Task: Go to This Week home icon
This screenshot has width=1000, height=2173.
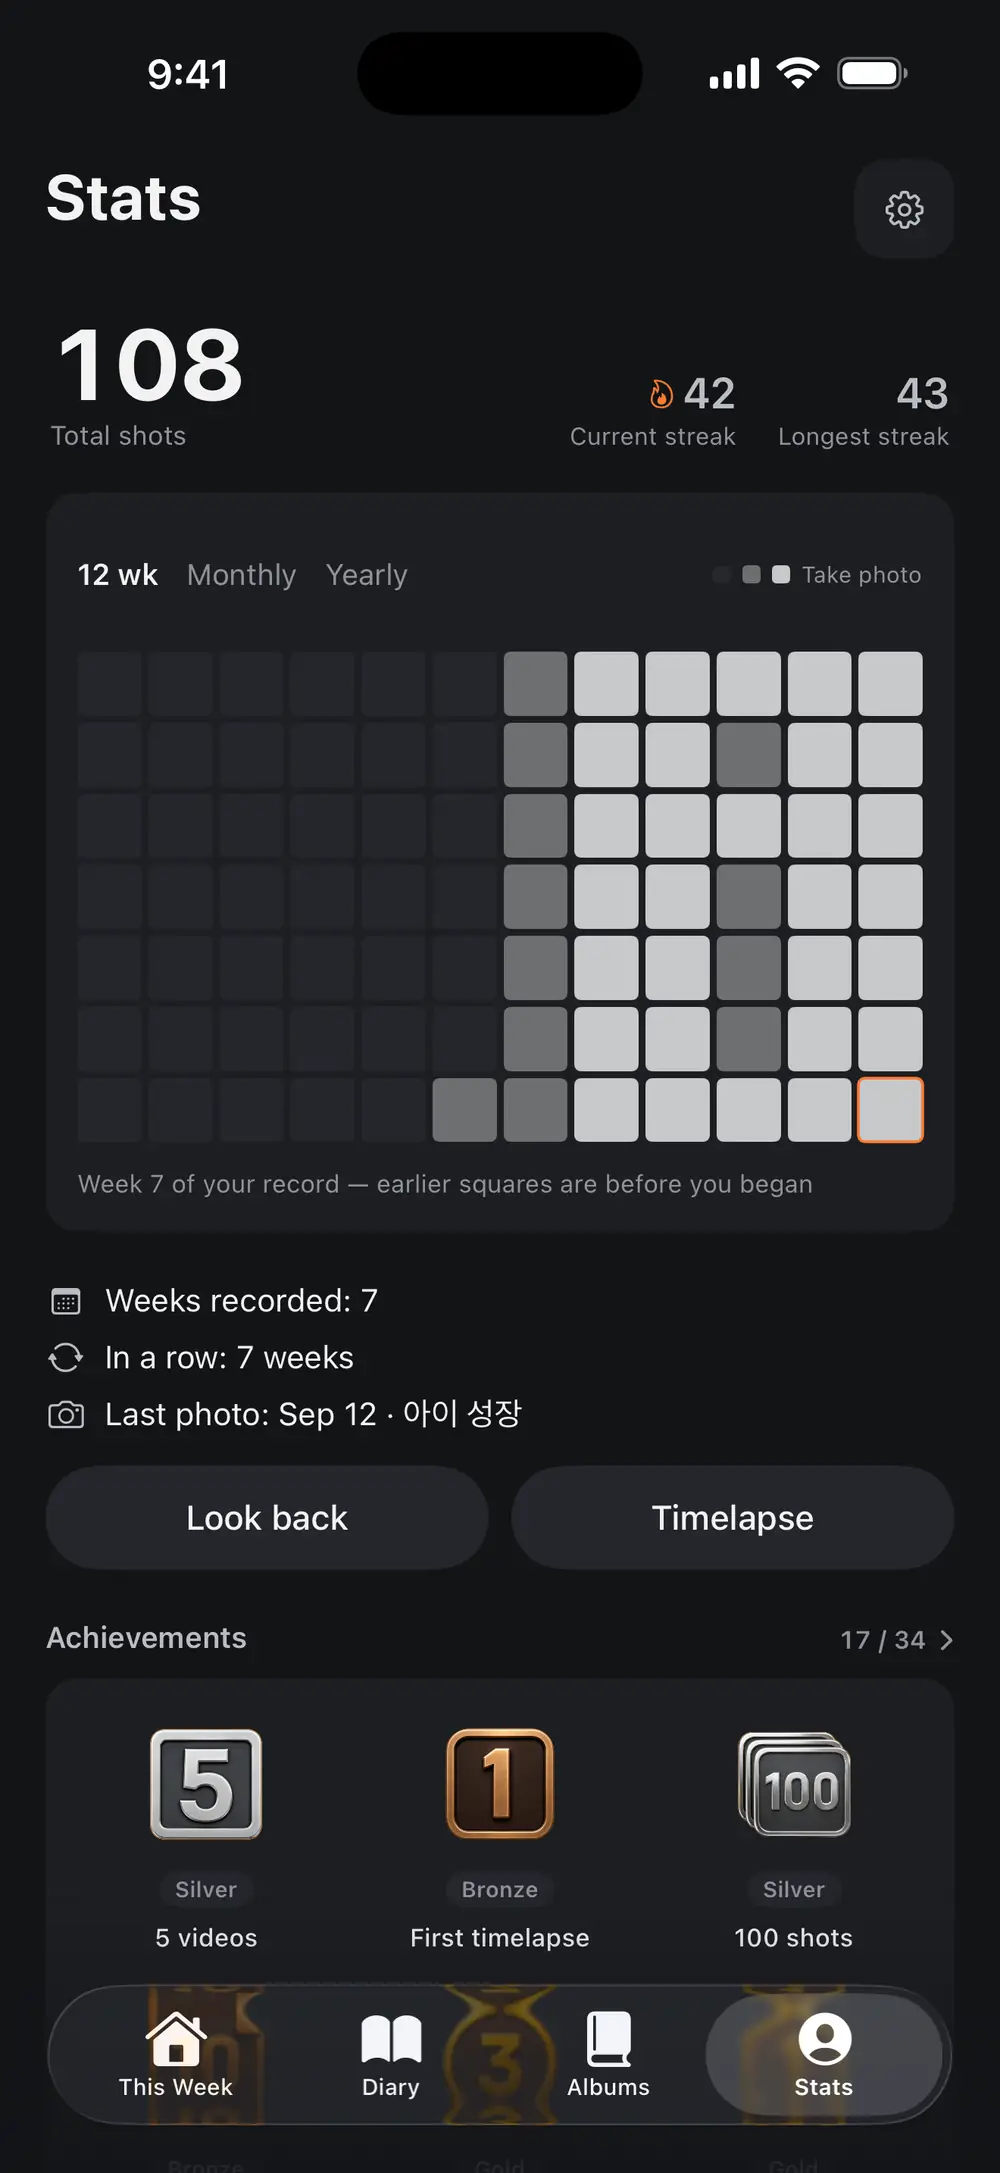Action: tap(176, 2039)
